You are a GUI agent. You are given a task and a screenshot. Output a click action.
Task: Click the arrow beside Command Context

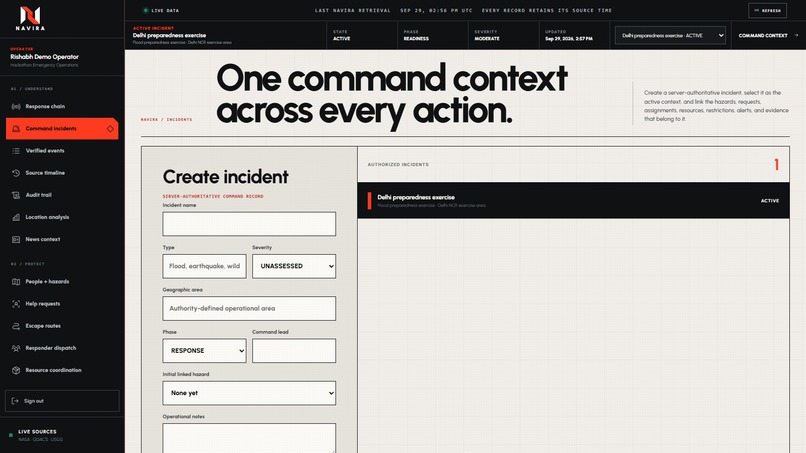[796, 35]
